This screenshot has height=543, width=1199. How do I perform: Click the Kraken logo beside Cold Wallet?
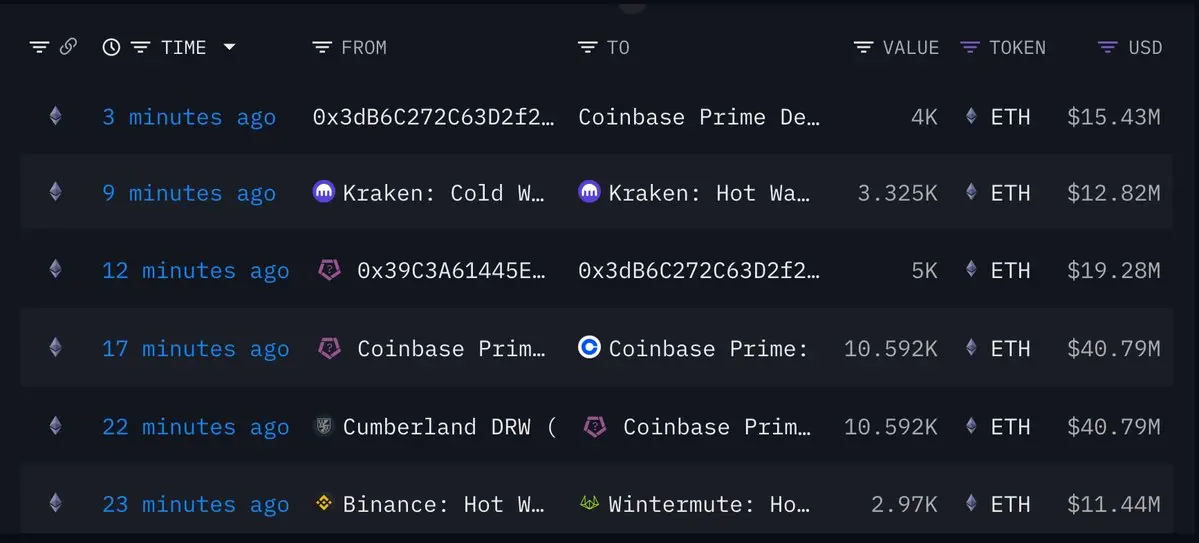pyautogui.click(x=324, y=192)
